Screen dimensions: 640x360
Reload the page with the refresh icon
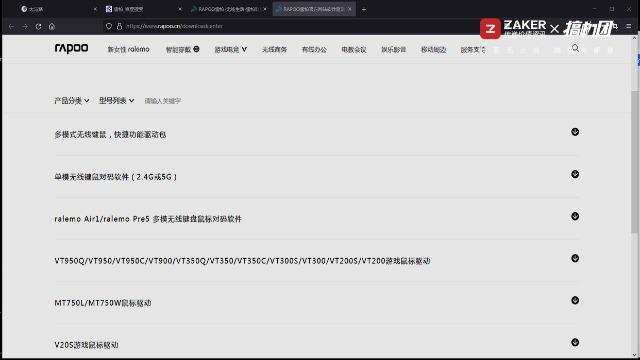click(x=38, y=27)
